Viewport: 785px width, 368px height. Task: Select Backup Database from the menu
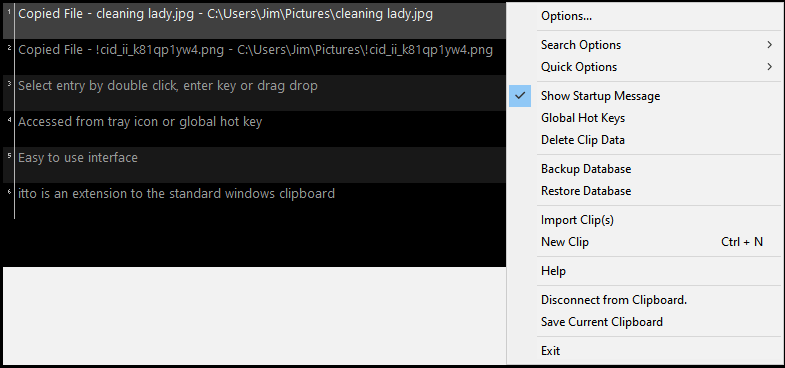[x=586, y=169]
